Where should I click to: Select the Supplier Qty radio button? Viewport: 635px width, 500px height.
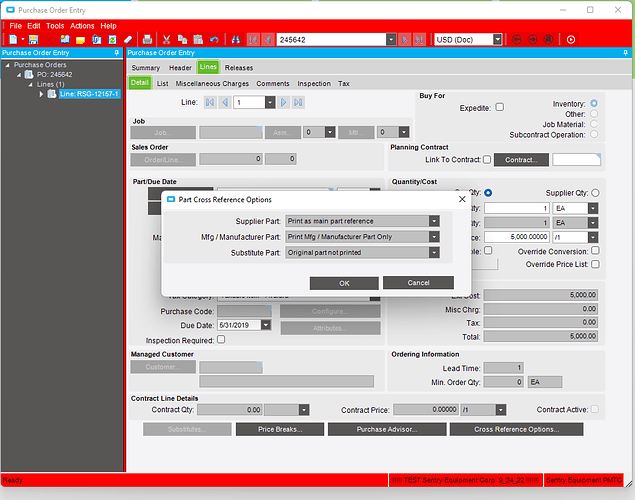[x=595, y=193]
